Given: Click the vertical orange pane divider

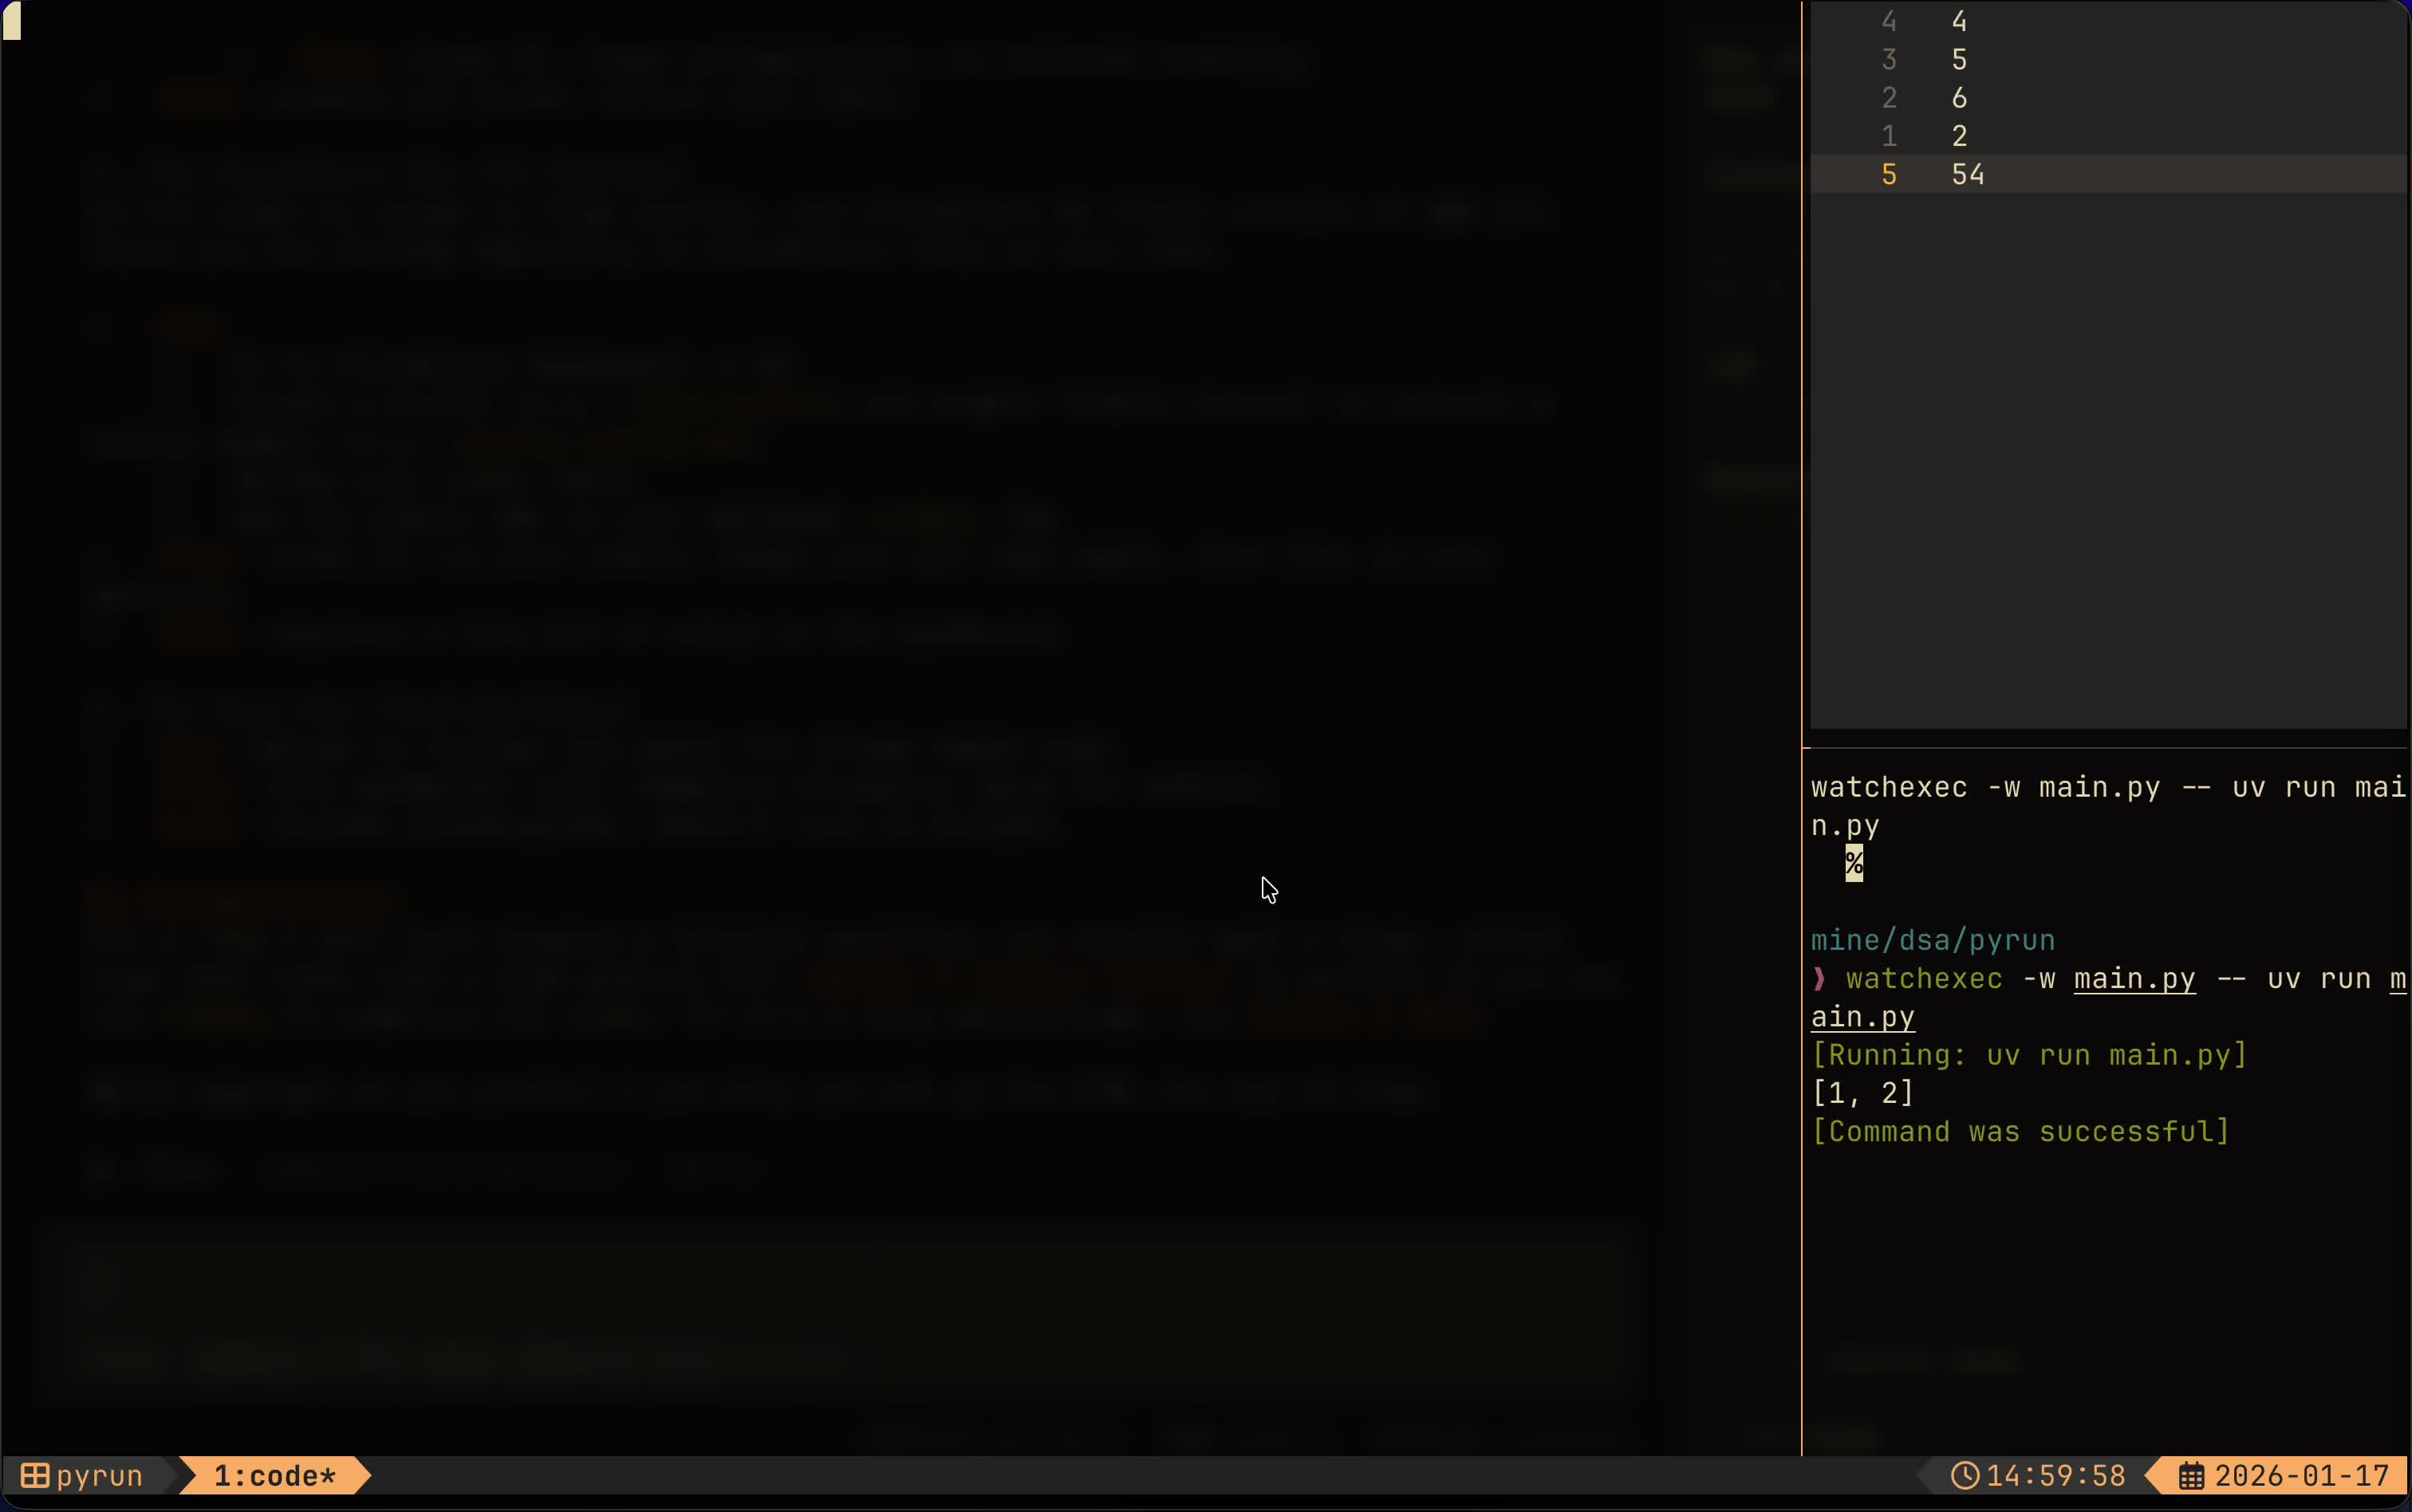Looking at the screenshot, I should point(1802,400).
